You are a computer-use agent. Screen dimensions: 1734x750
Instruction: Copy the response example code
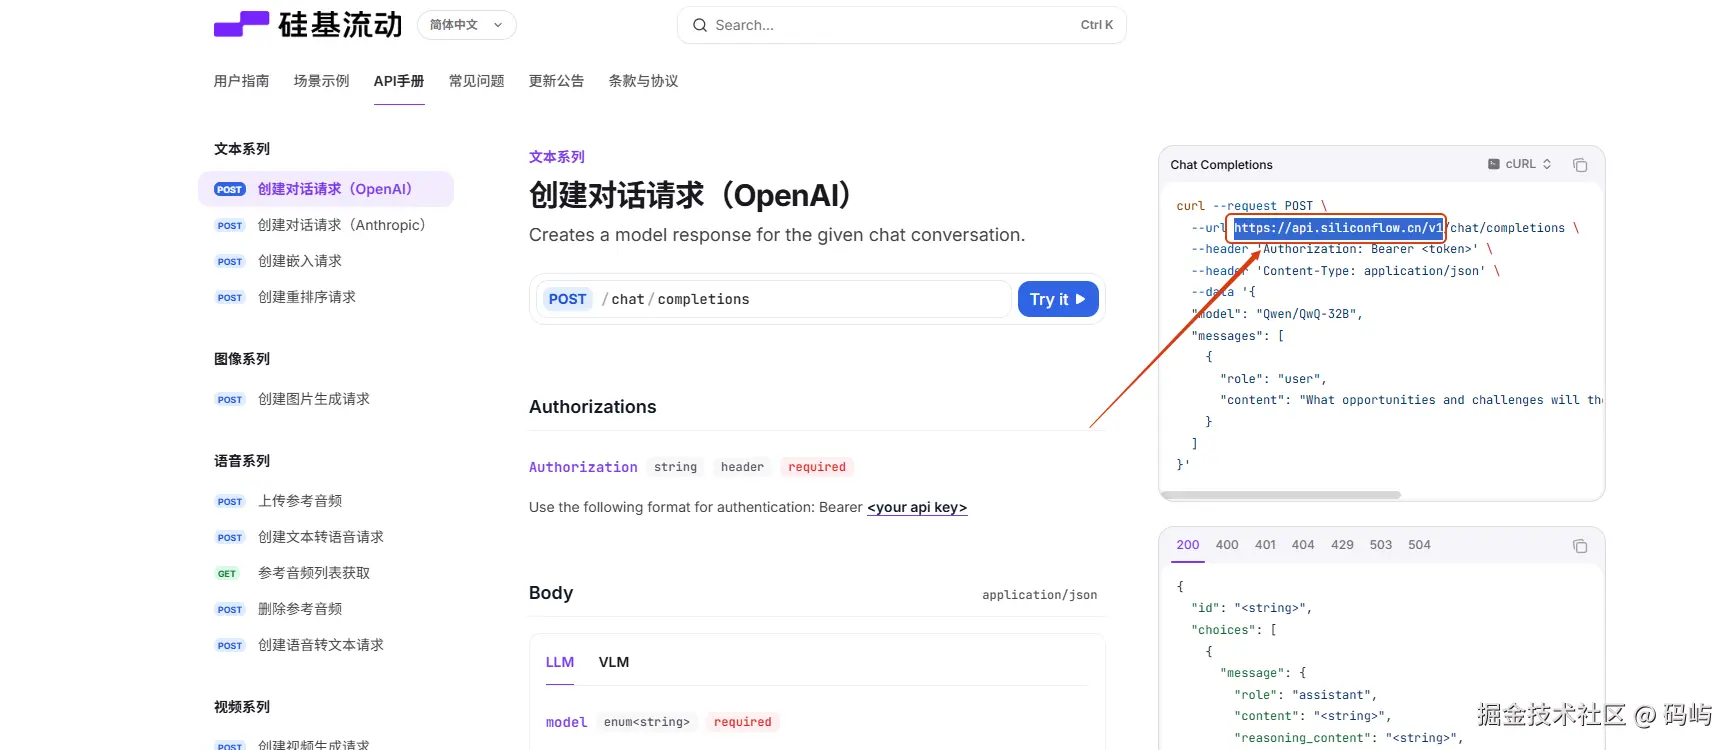[1580, 546]
